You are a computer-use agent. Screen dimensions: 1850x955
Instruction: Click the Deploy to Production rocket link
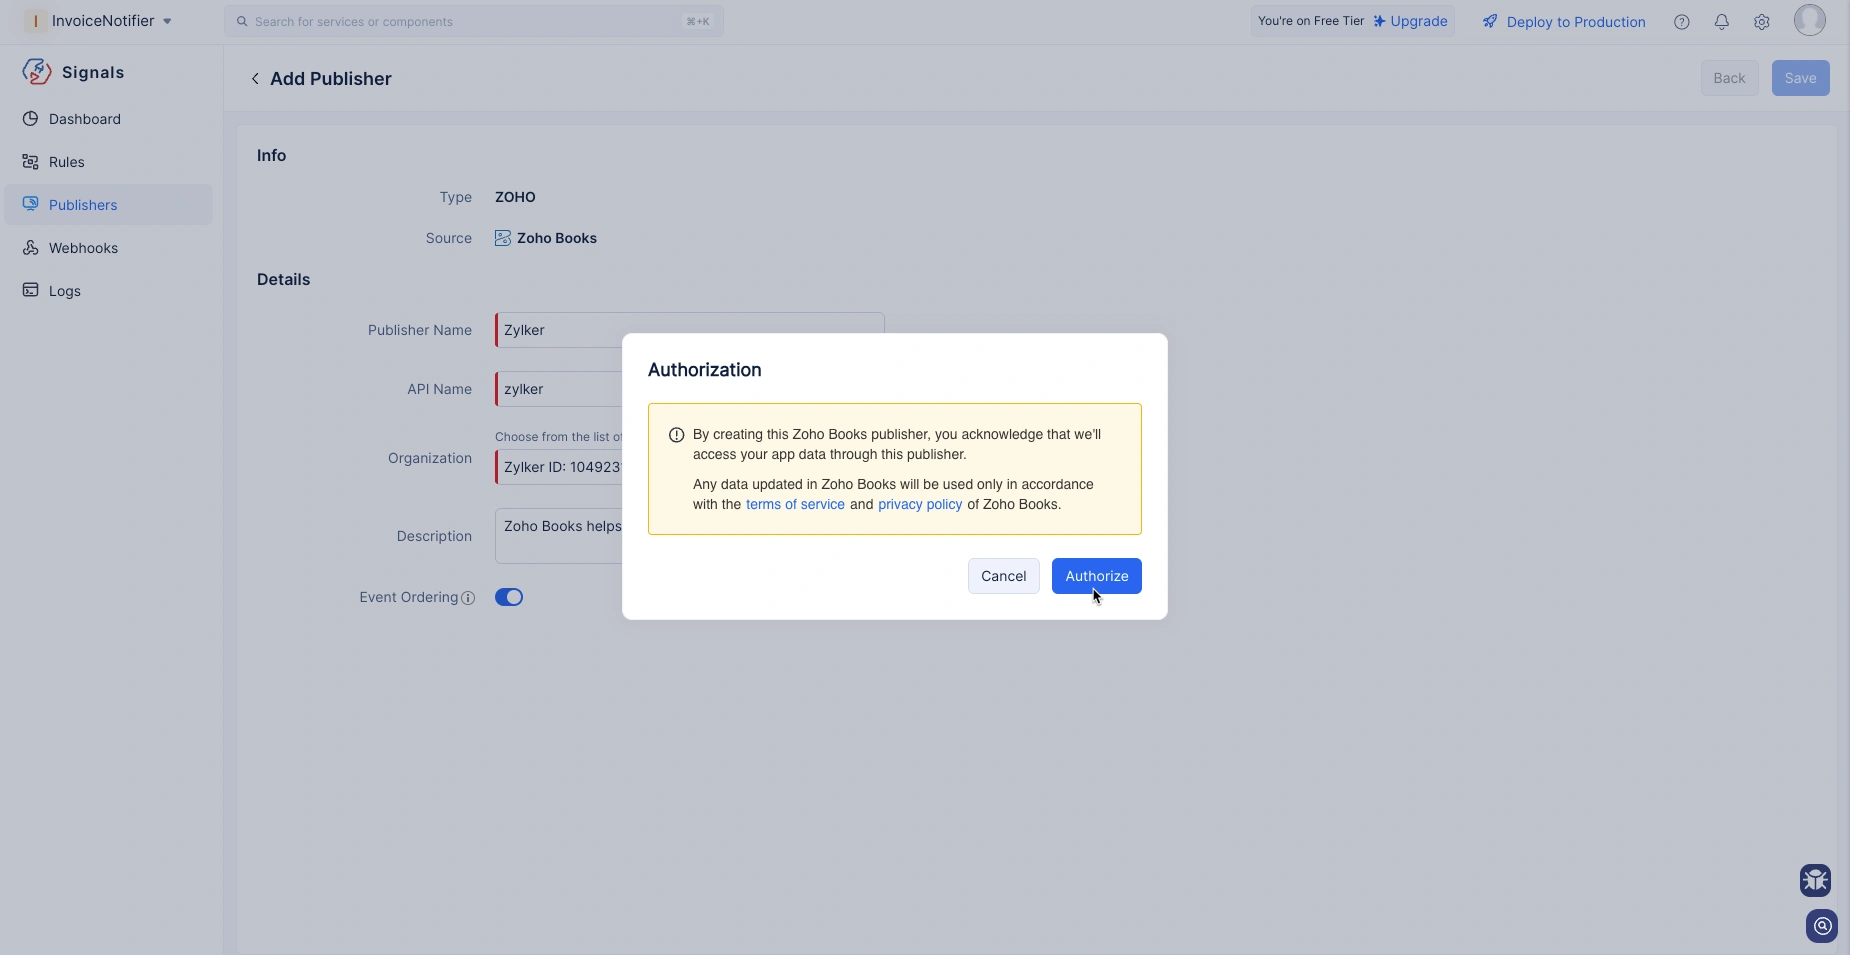(x=1564, y=22)
